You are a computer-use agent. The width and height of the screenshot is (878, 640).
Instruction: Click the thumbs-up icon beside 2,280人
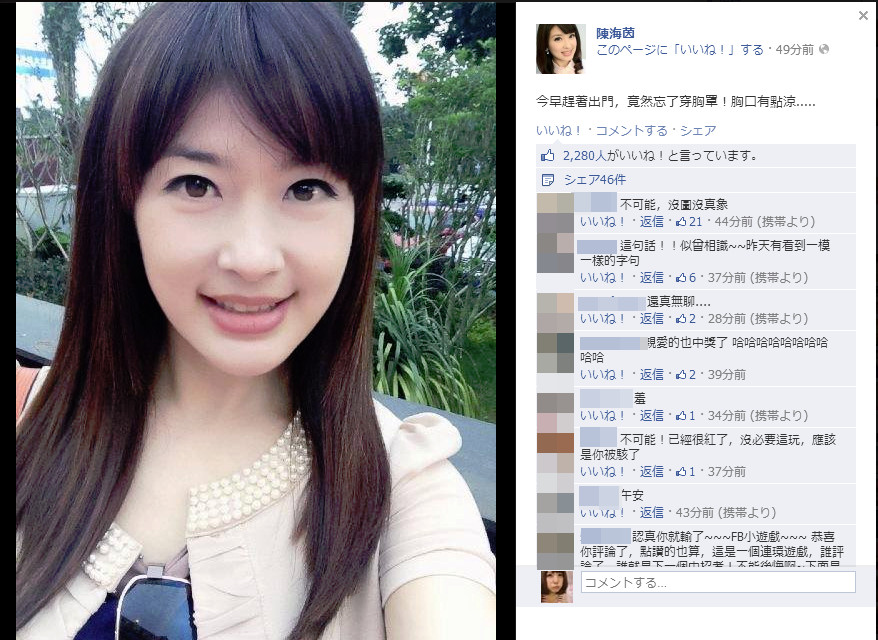(547, 156)
